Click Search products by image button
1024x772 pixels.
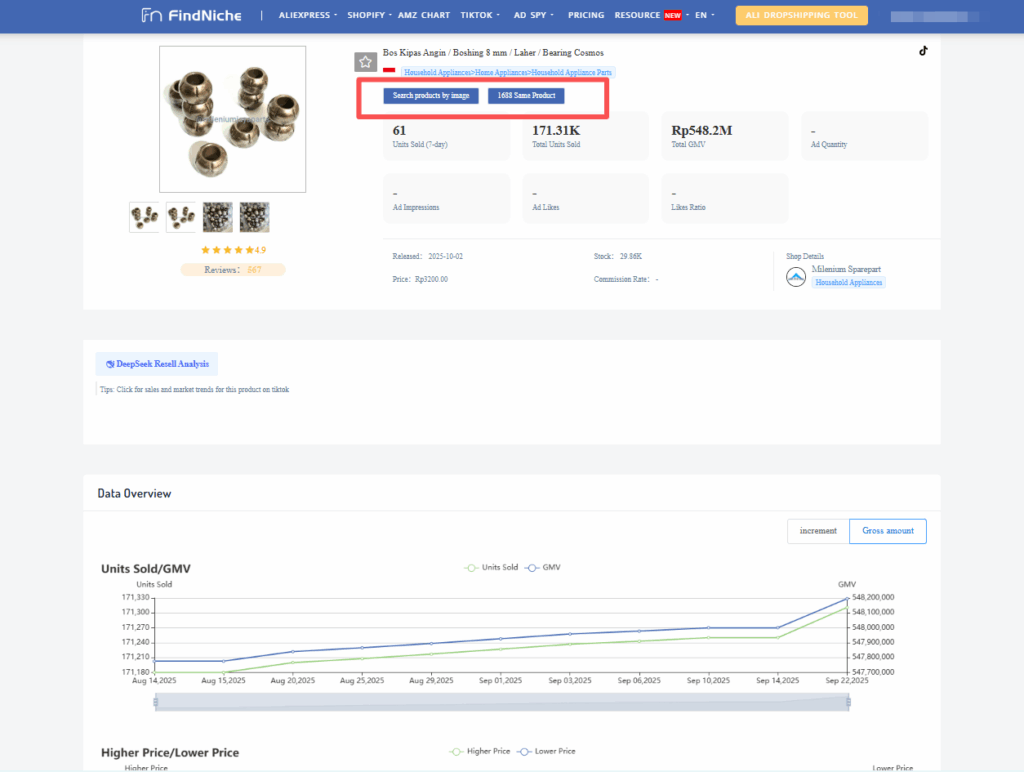(431, 96)
